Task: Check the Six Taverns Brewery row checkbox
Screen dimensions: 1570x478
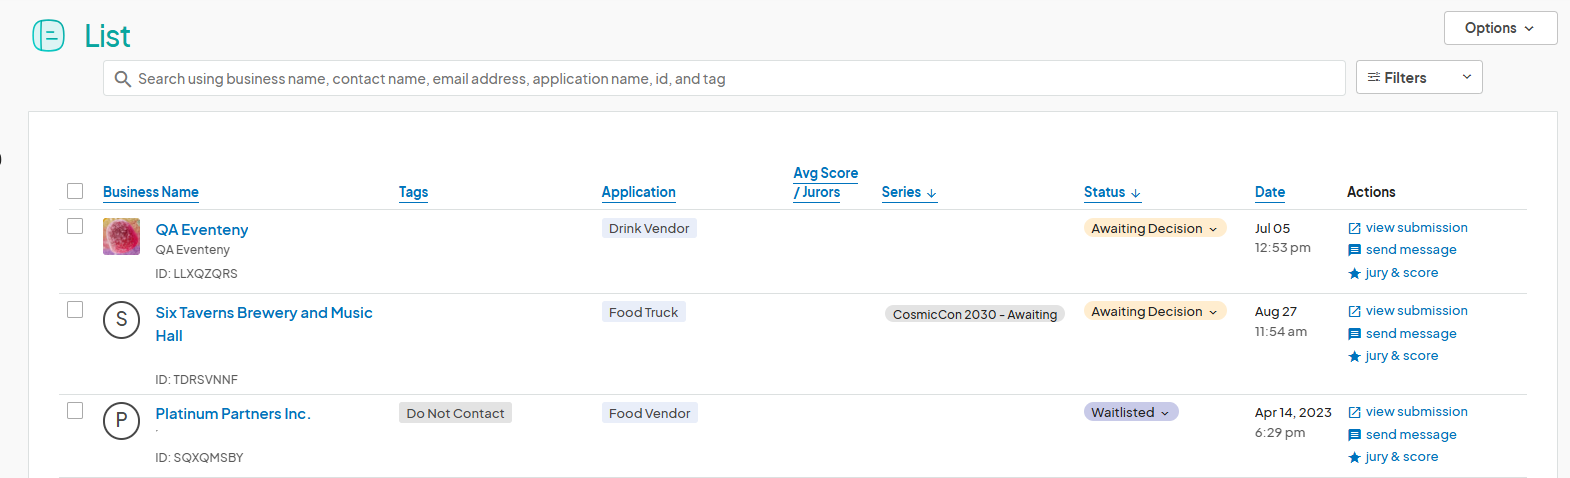Action: (75, 309)
